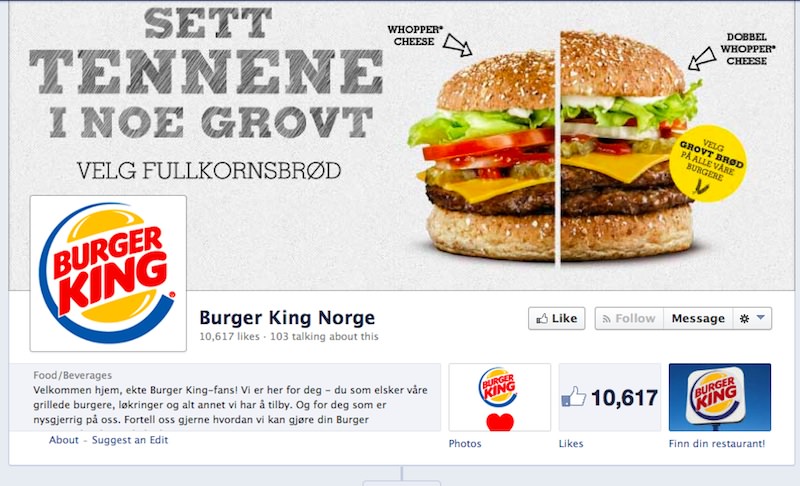Click the yellow Velg Grovt Brød badge
Screen dimensions: 800x486
(708, 163)
